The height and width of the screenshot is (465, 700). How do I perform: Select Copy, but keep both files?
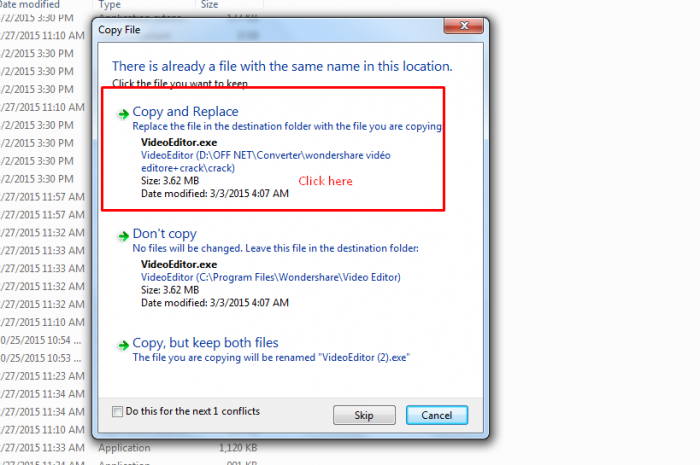(205, 343)
